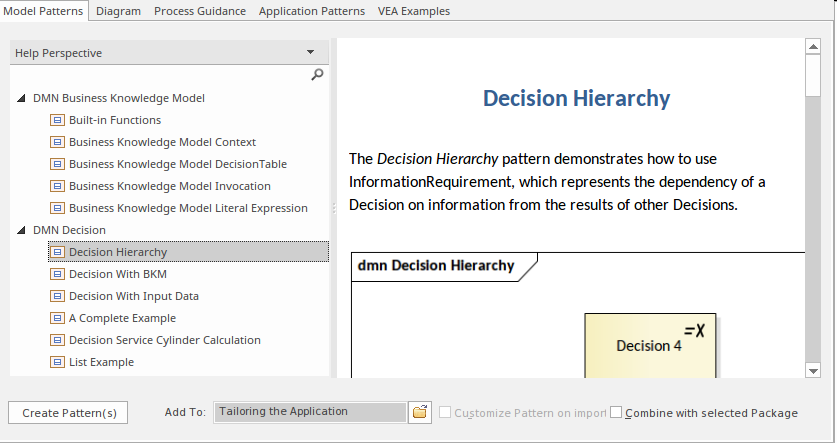
Task: Toggle Customize Pattern on import checkbox
Action: tap(446, 412)
